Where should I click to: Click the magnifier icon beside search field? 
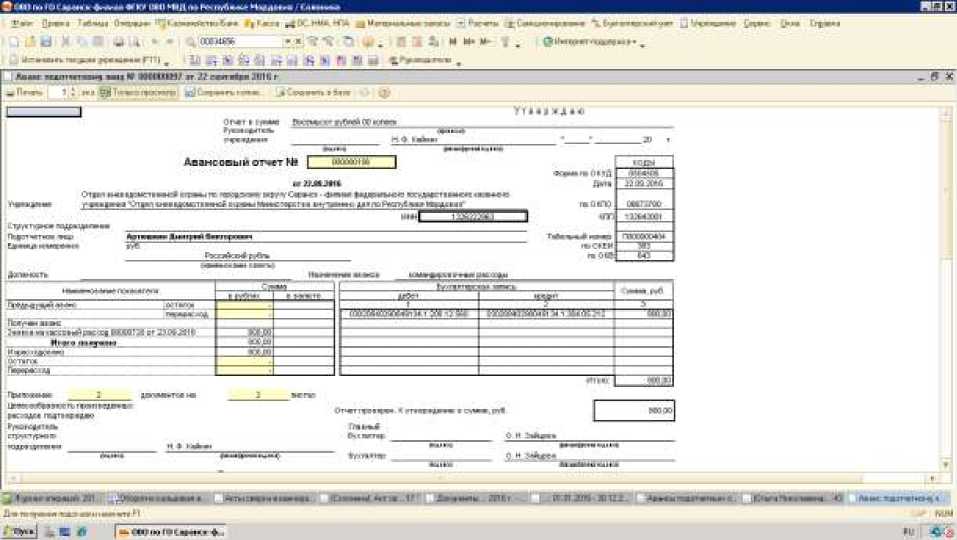pos(190,42)
